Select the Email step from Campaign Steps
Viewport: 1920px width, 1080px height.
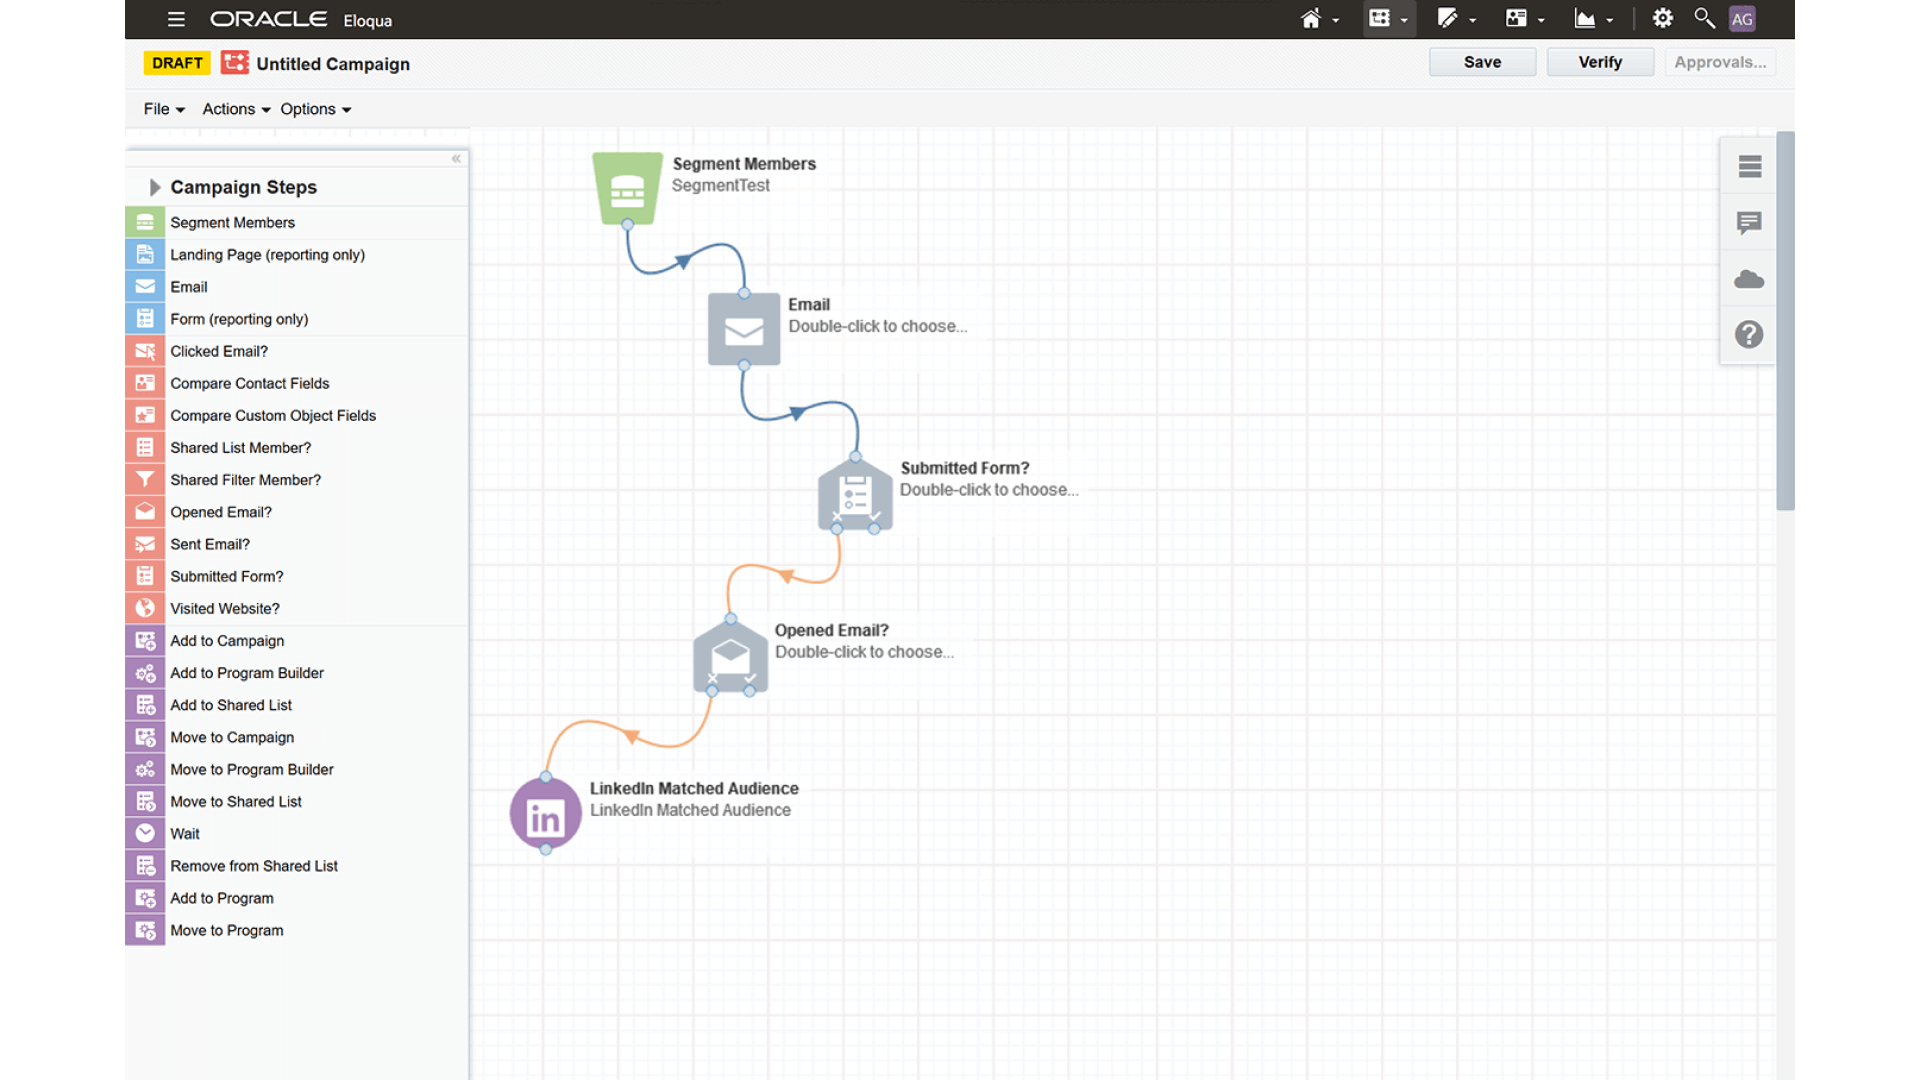[x=188, y=287]
